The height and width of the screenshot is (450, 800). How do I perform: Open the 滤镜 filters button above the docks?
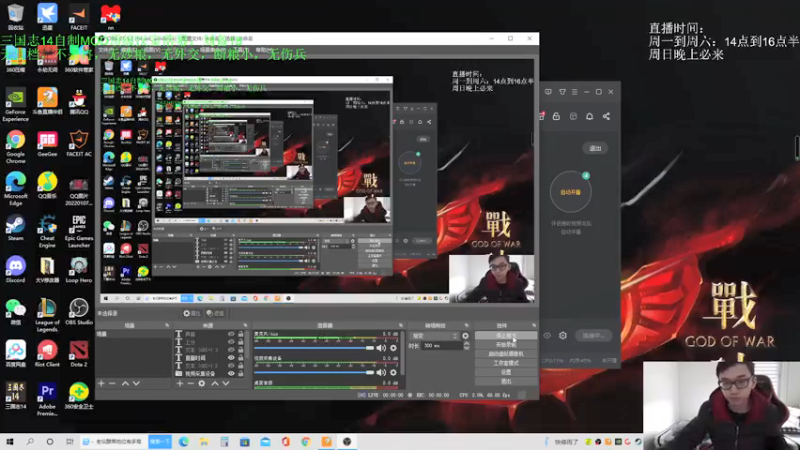pos(215,313)
